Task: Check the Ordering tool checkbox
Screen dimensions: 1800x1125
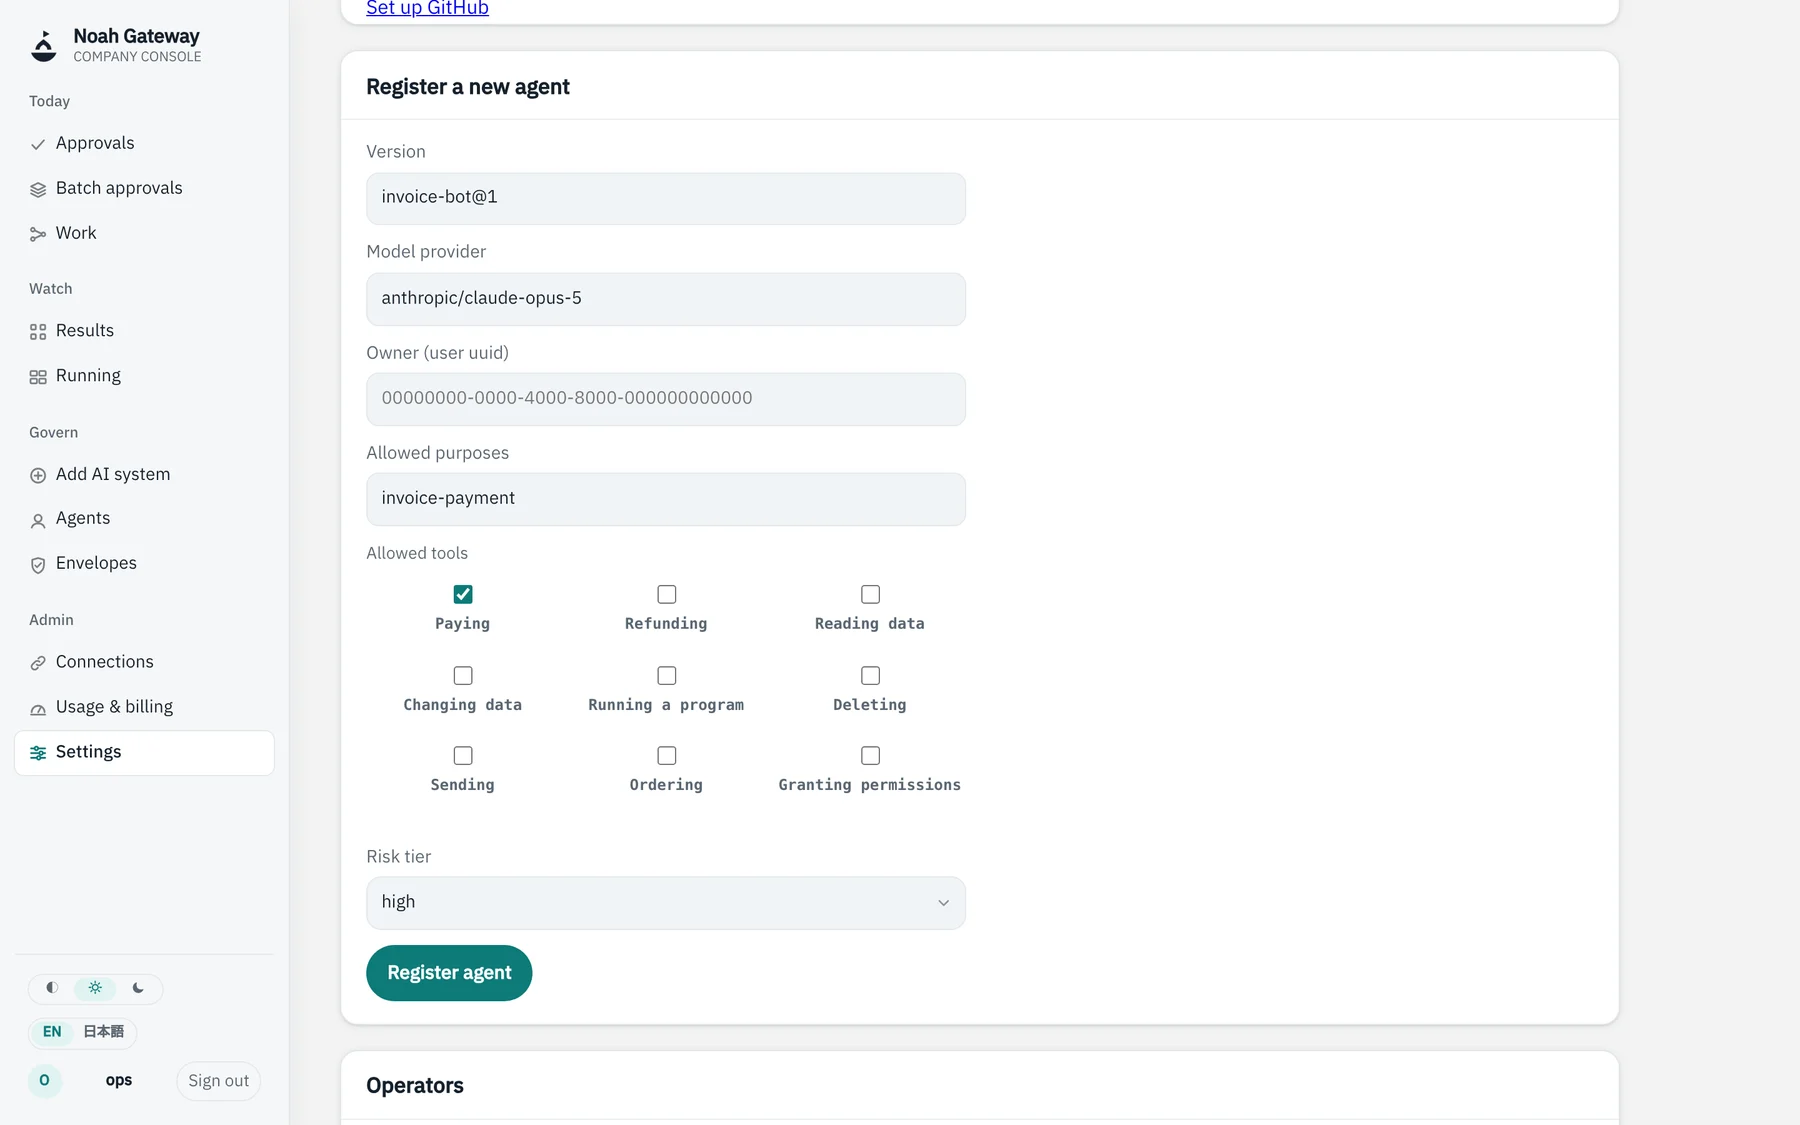Action: [x=667, y=755]
